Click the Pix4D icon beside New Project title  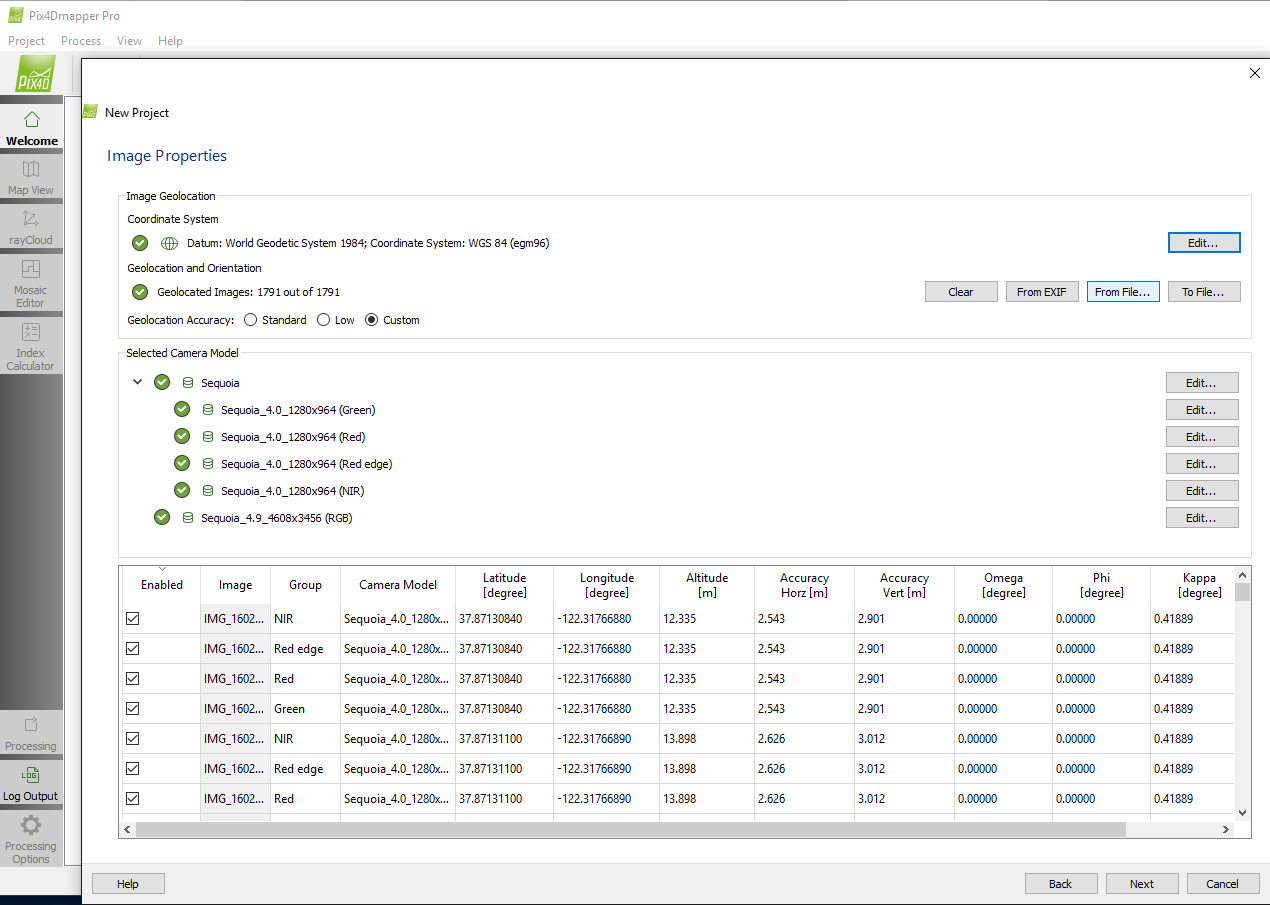[x=90, y=112]
